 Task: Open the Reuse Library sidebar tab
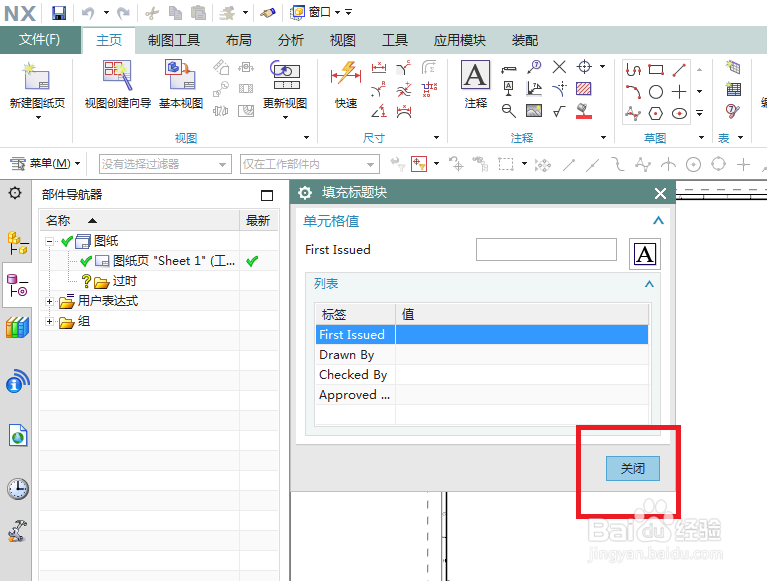(17, 327)
